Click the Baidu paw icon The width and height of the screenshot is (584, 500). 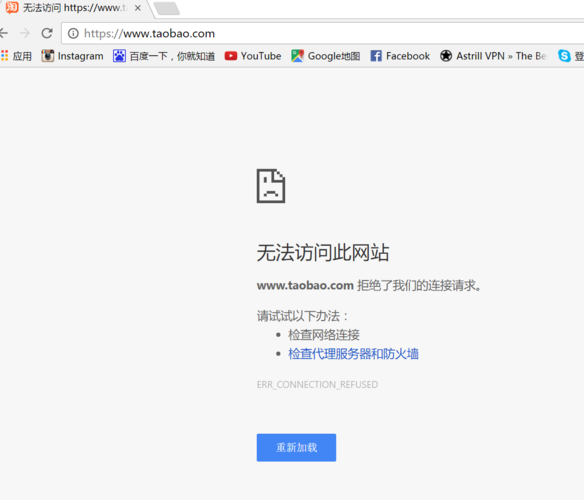tap(119, 56)
